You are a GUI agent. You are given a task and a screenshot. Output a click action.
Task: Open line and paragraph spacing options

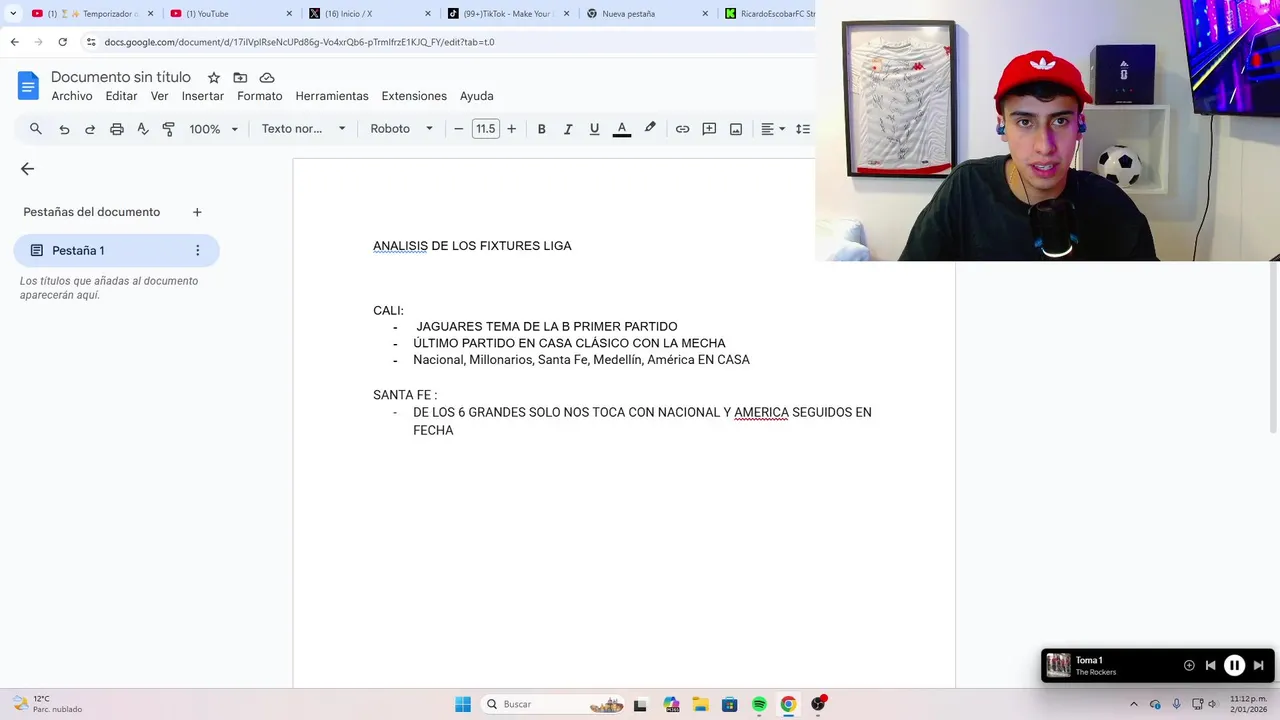[803, 129]
